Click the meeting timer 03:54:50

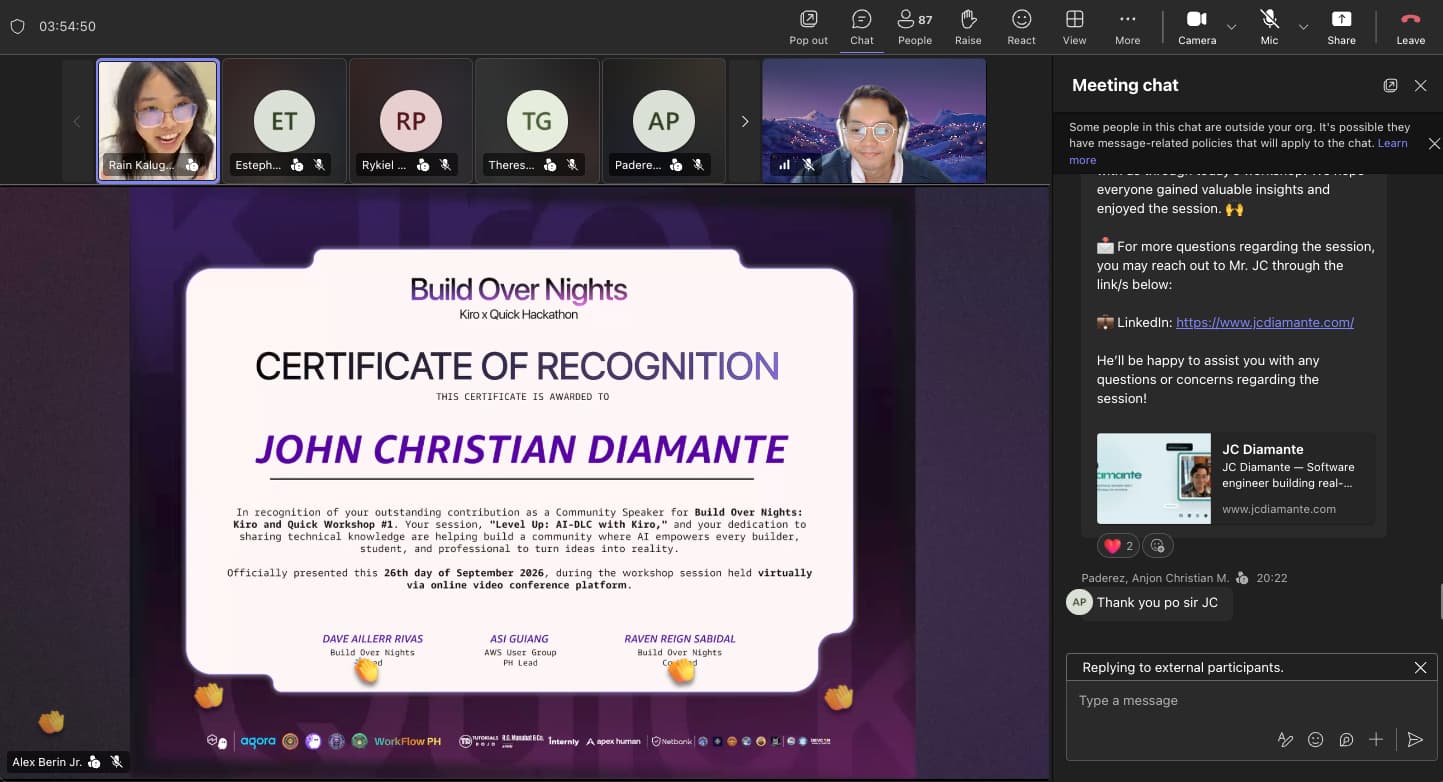tap(67, 27)
